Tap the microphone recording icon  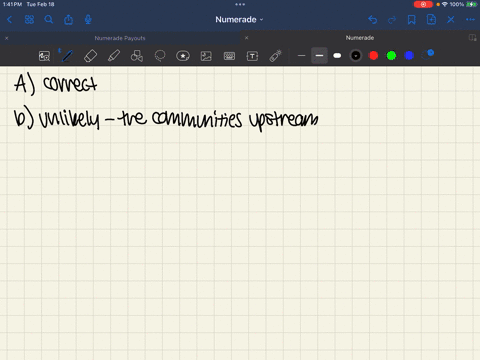[x=88, y=20]
